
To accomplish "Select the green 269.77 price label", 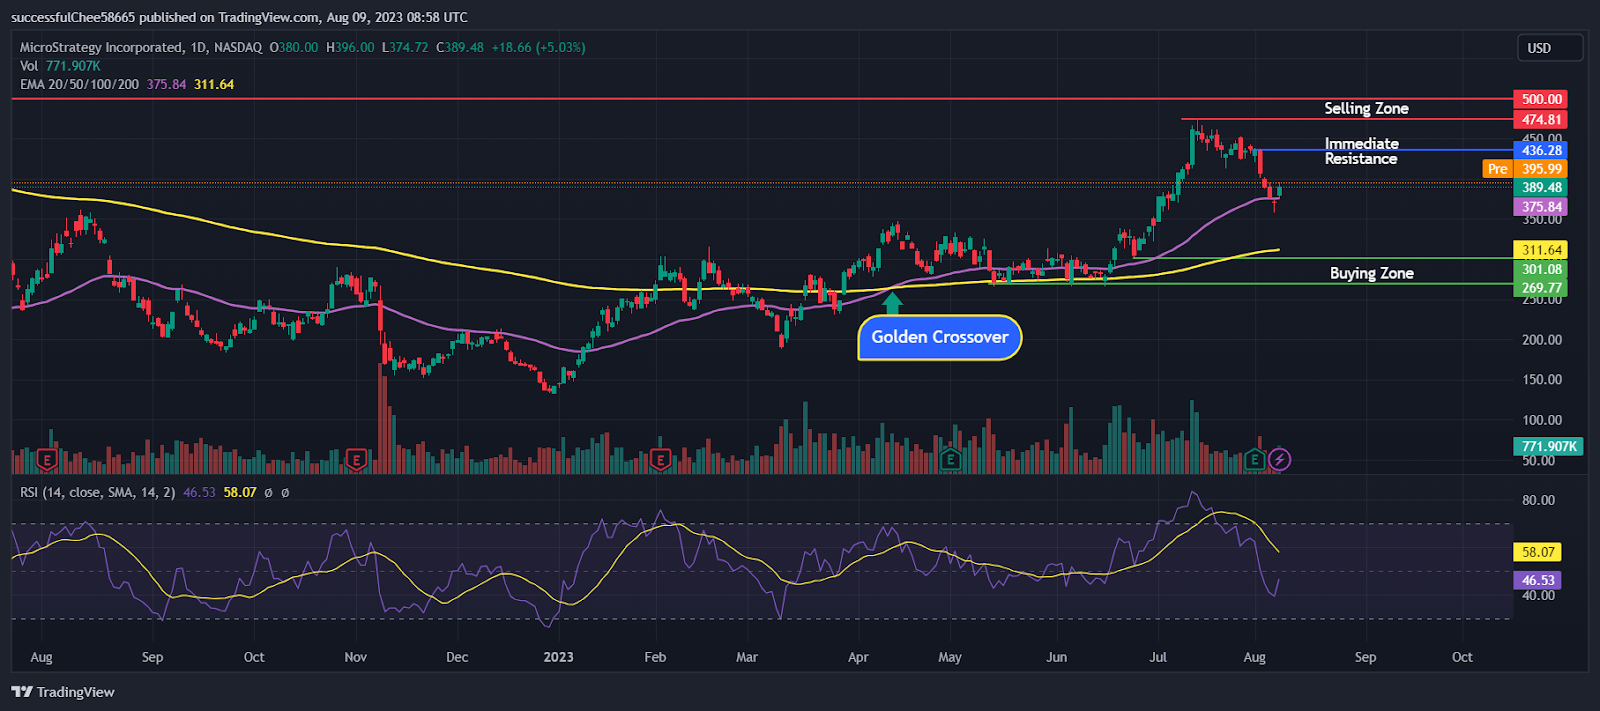I will pos(1541,288).
